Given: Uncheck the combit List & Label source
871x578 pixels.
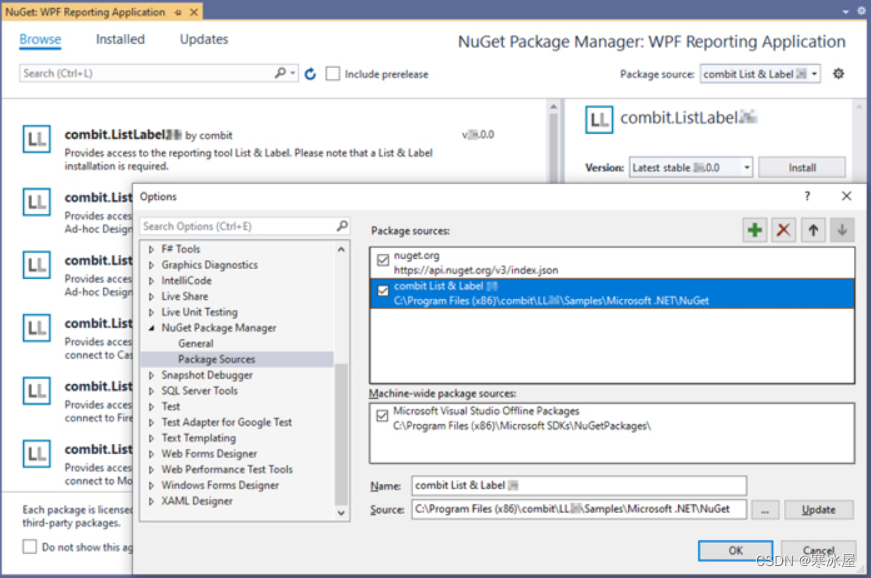Looking at the screenshot, I should (x=383, y=290).
